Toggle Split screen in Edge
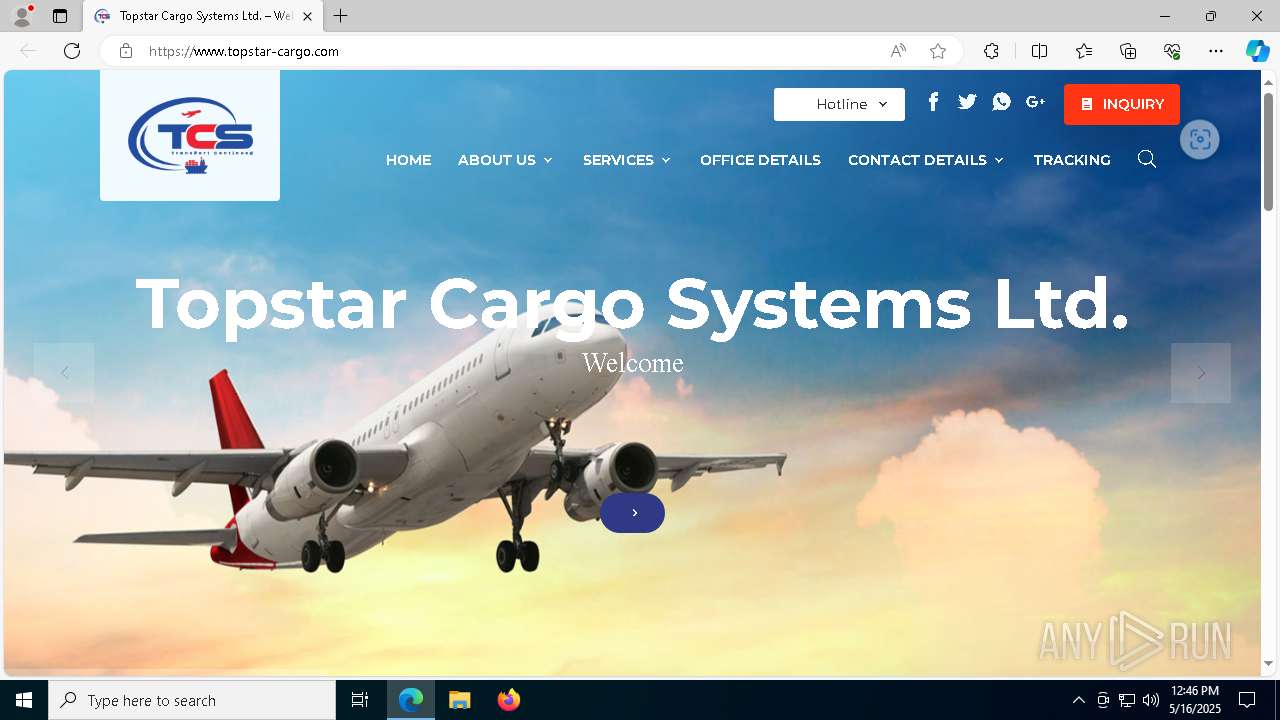The width and height of the screenshot is (1280, 720). pyautogui.click(x=1039, y=51)
